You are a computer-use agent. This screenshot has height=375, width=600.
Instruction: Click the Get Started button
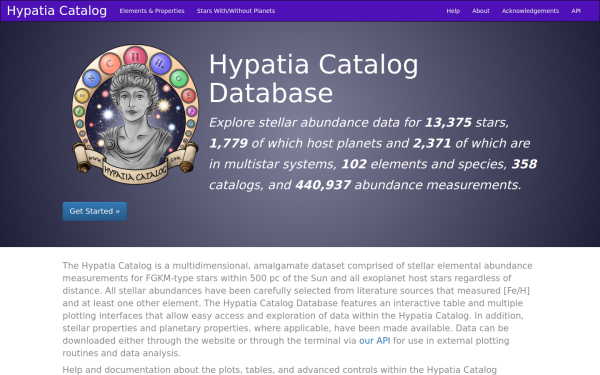coord(95,211)
